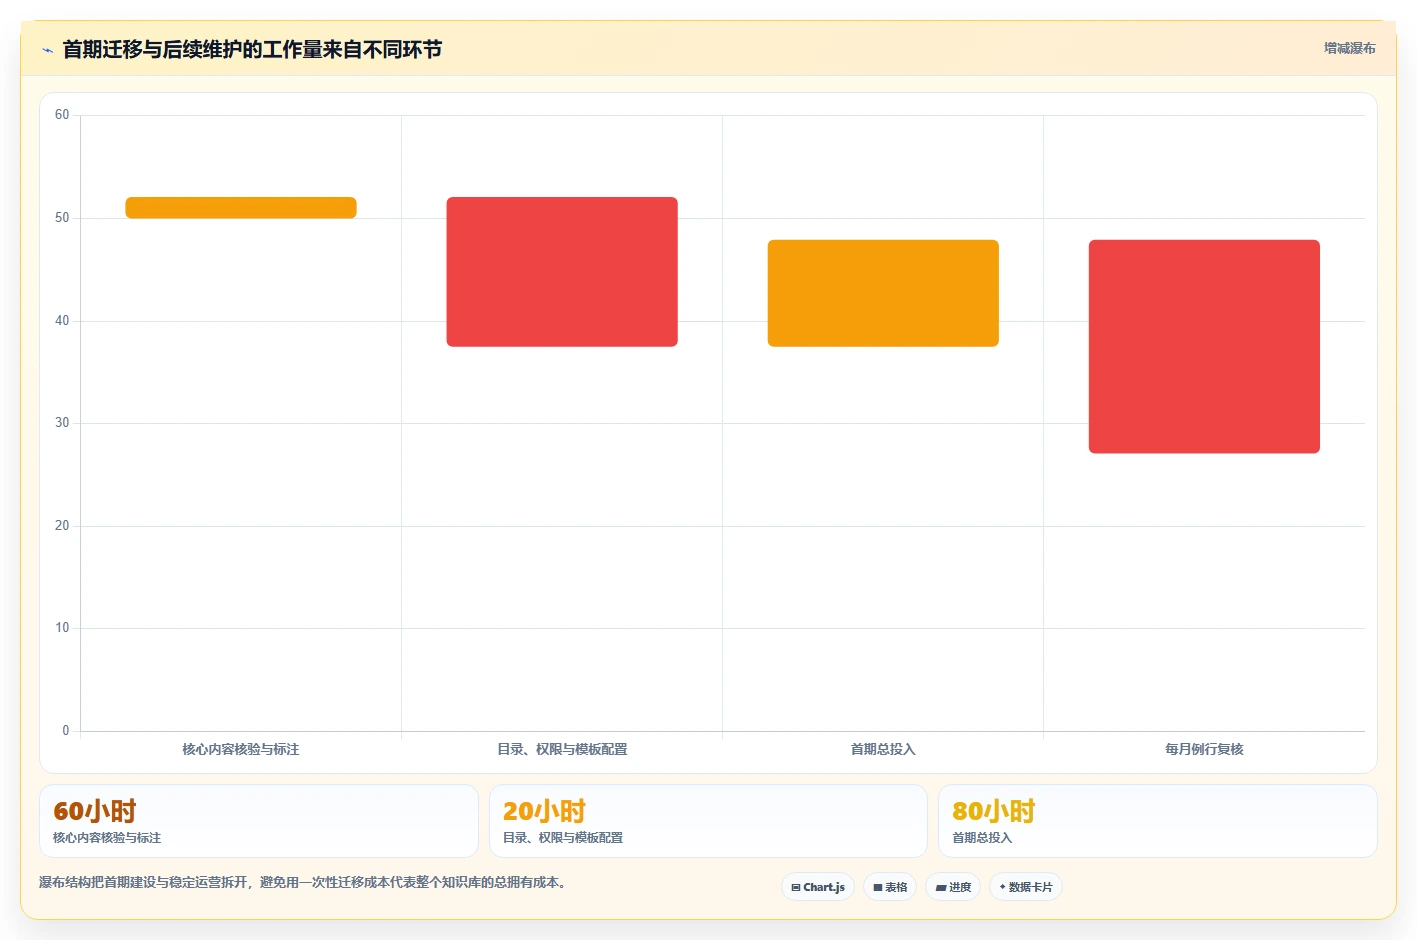1417x940 pixels.
Task: Click the orange 核心内容核验与标注 bar
Action: (241, 208)
